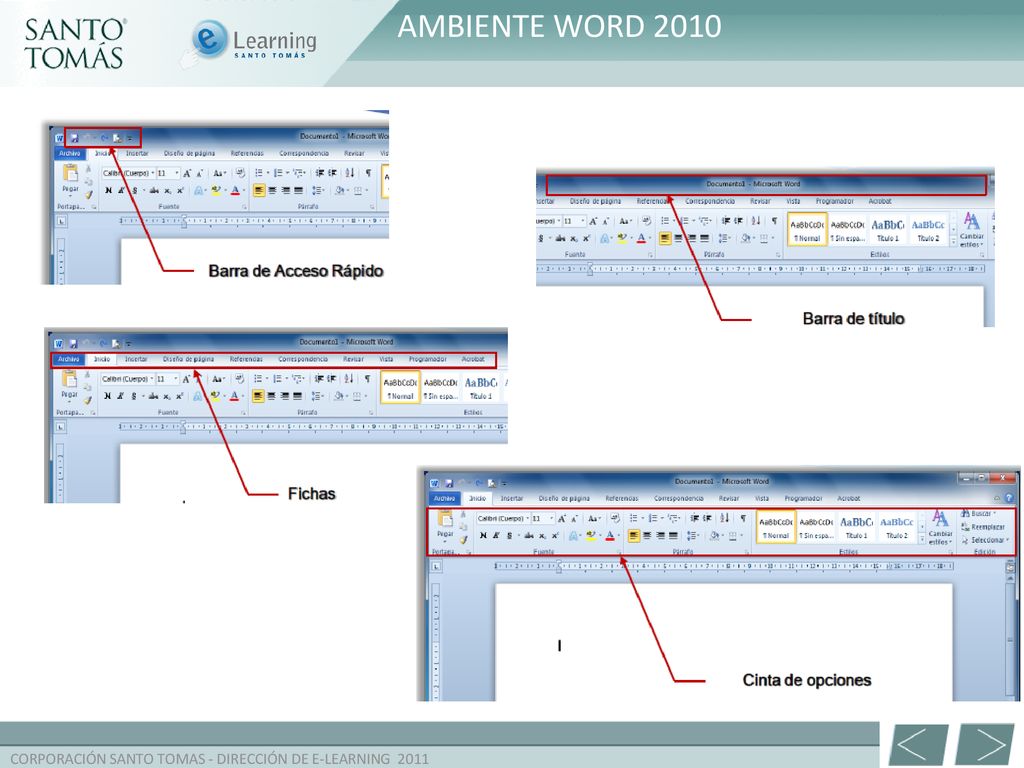Image resolution: width=1024 pixels, height=768 pixels.
Task: Toggle Superscript in Barra de Acceso Rápido screenshot
Action: (x=180, y=191)
